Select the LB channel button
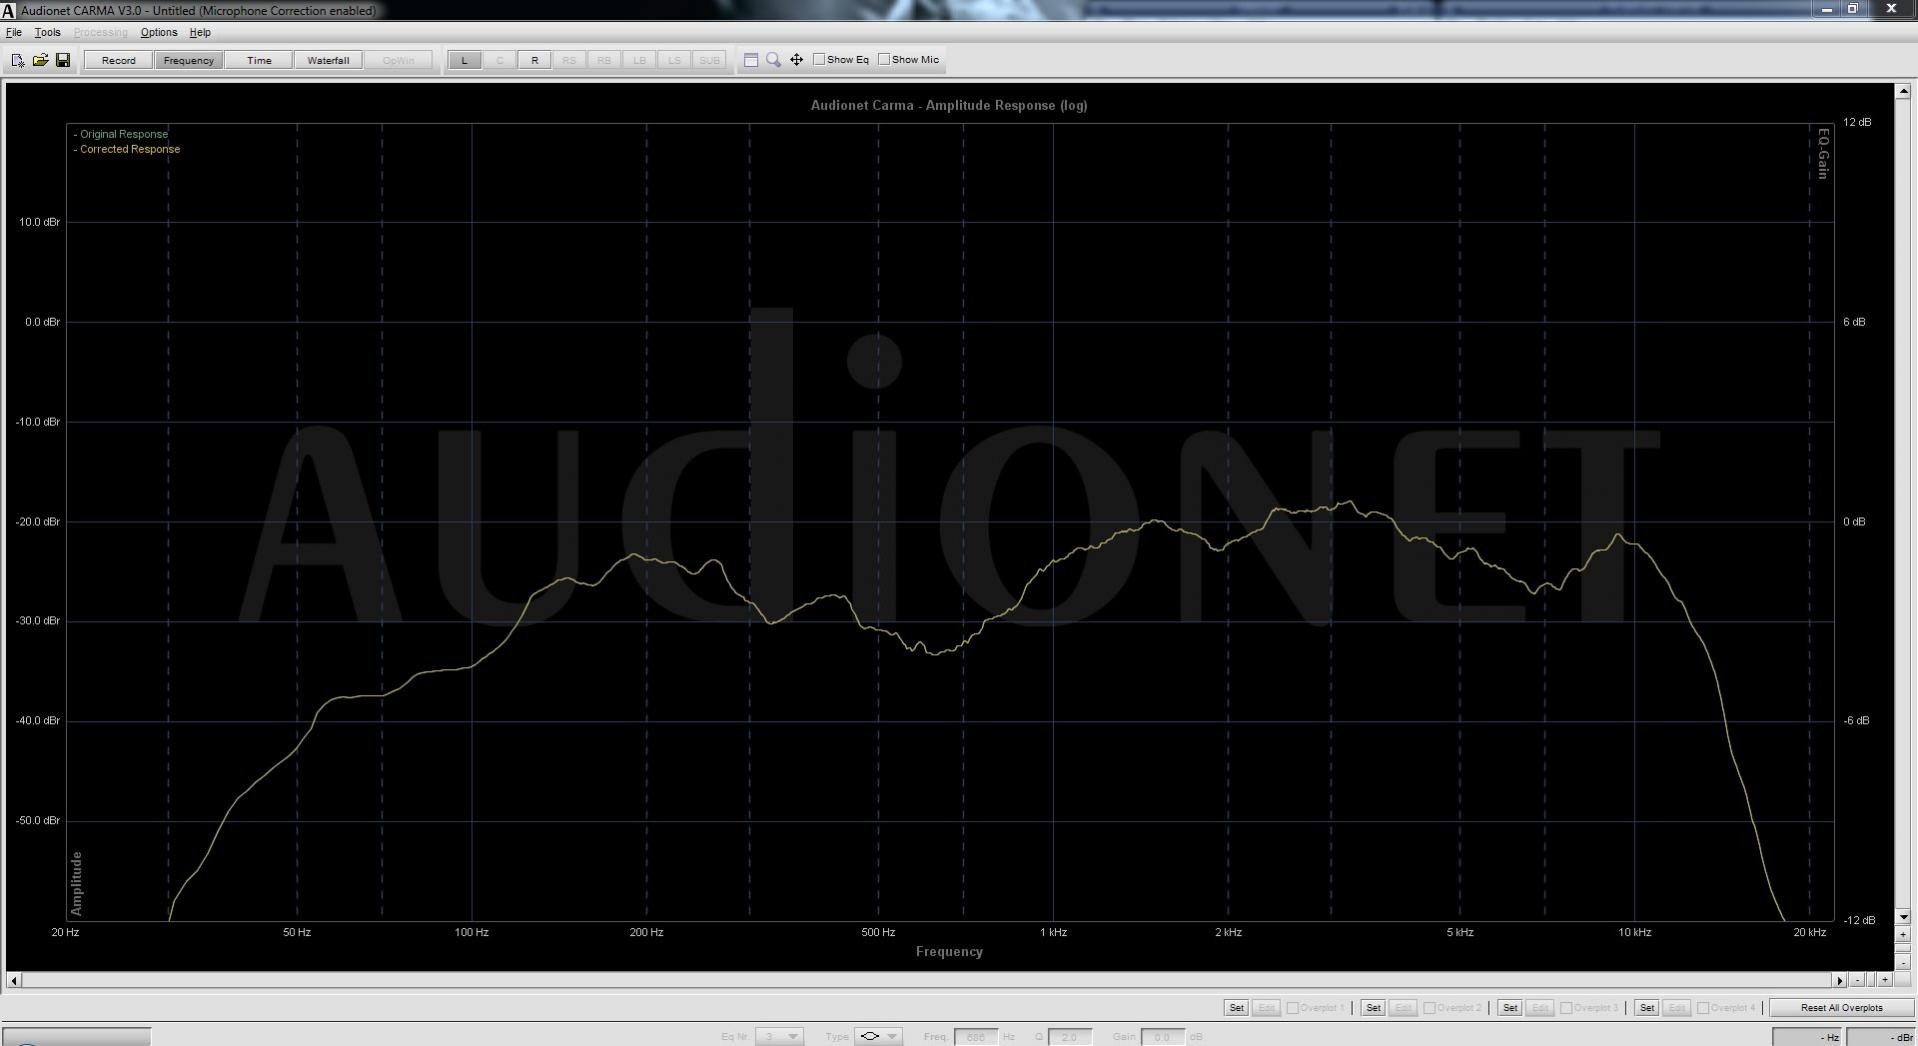The width and height of the screenshot is (1918, 1046). (639, 60)
